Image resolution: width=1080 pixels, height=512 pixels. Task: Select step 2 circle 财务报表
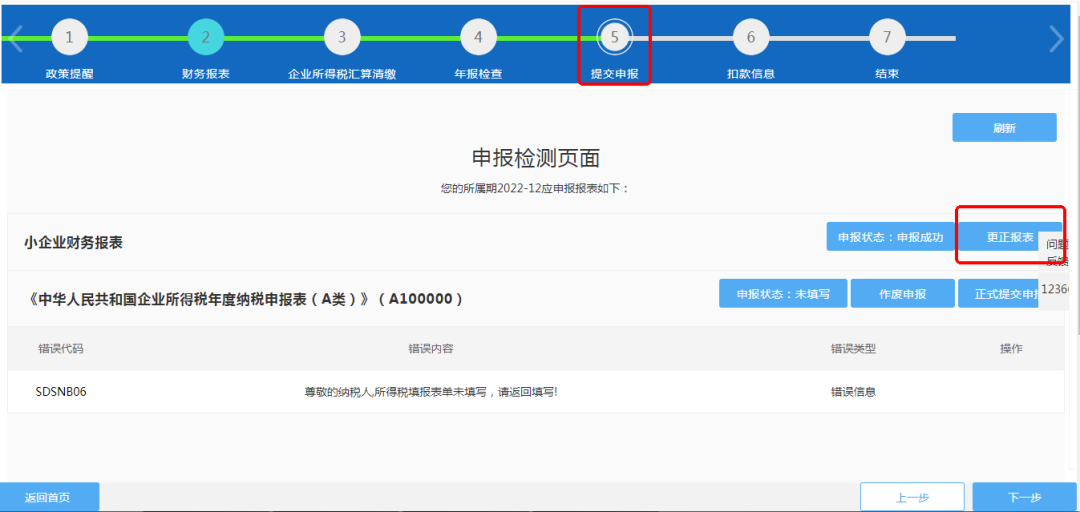pyautogui.click(x=206, y=38)
